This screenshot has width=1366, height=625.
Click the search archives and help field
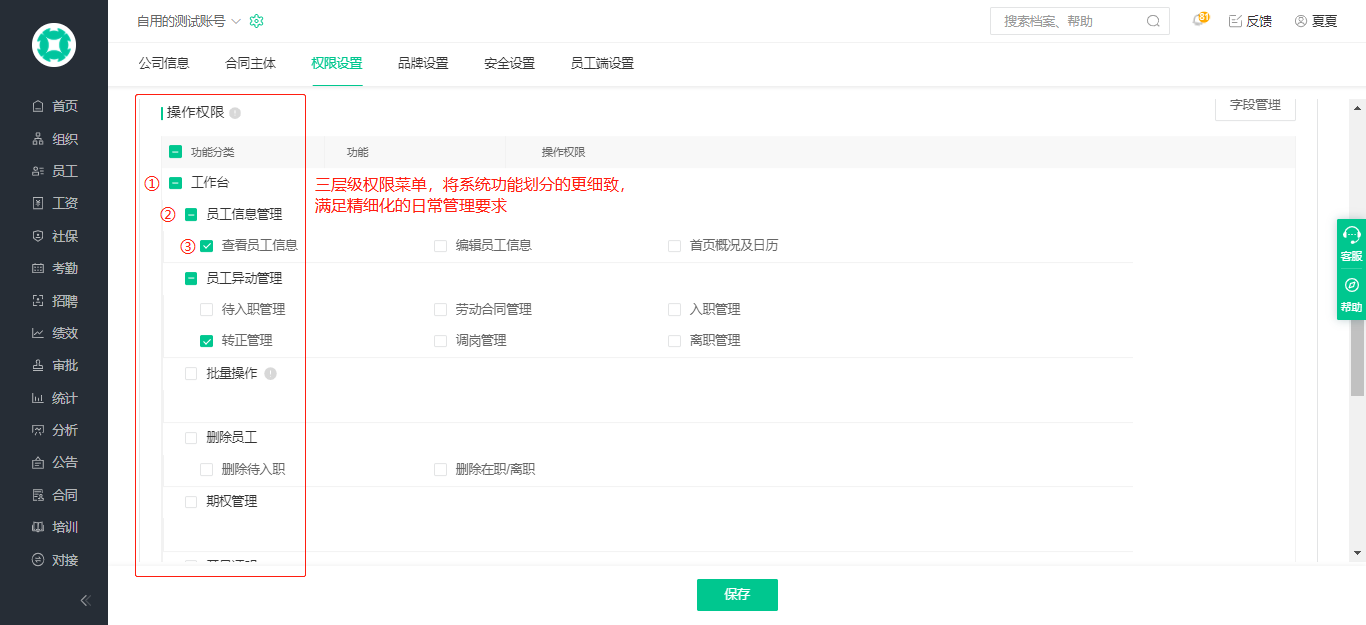[1070, 21]
